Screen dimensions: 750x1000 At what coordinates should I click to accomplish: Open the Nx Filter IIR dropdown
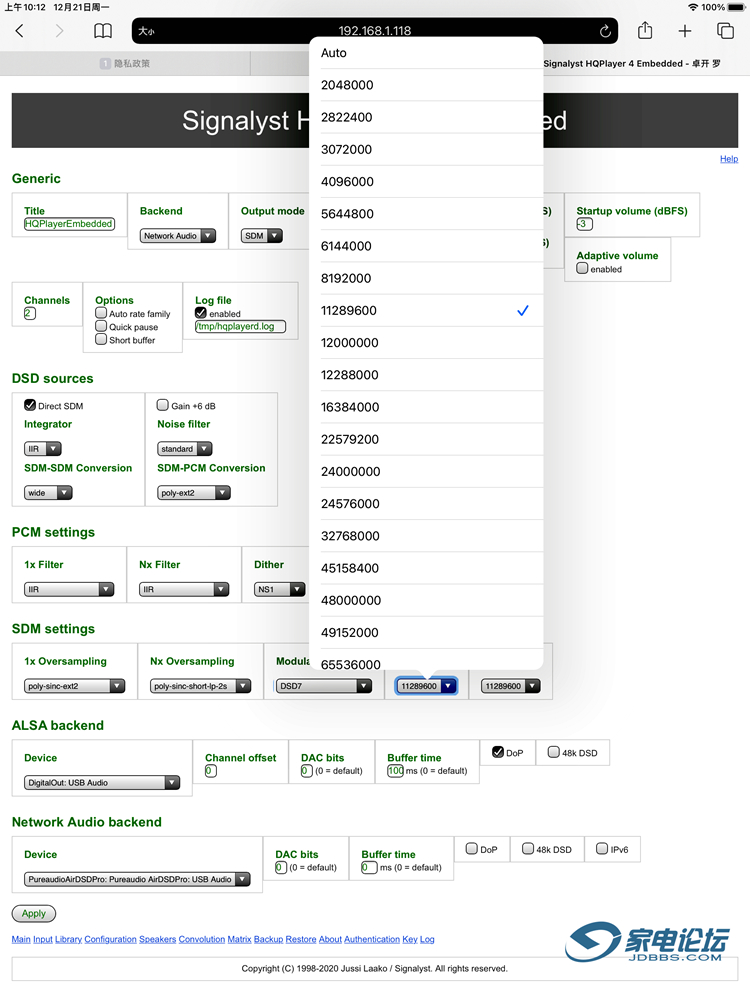pyautogui.click(x=184, y=590)
